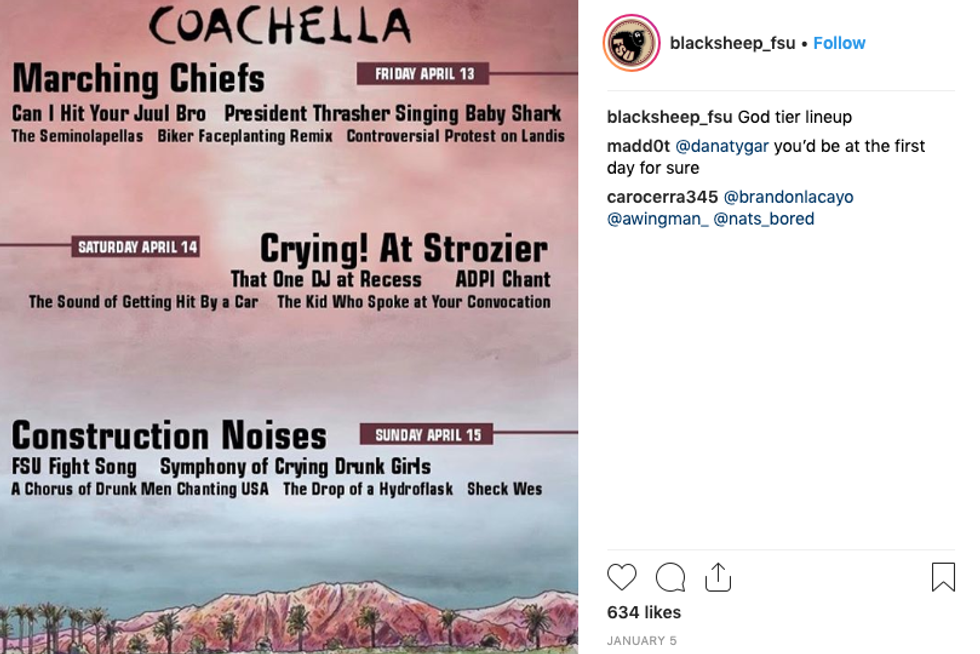Save the post with the bookmark icon
This screenshot has height=654, width=980.
click(942, 577)
